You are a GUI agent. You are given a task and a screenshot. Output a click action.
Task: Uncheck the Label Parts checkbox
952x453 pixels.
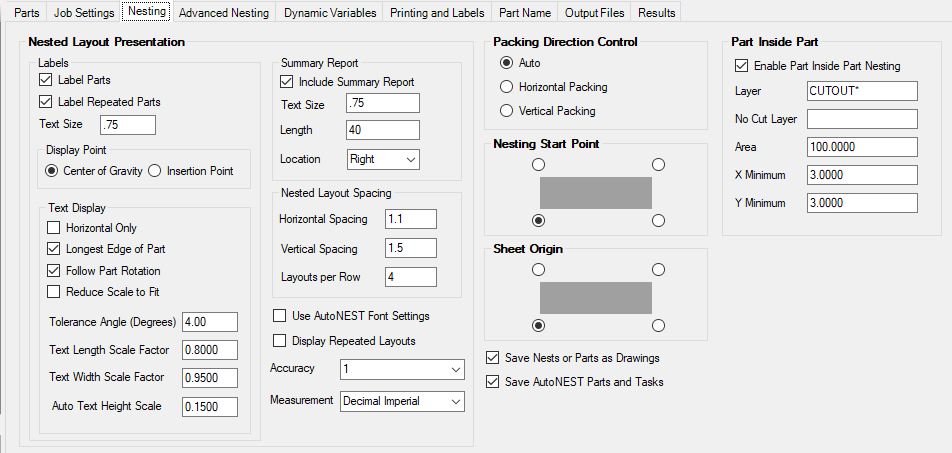point(45,80)
